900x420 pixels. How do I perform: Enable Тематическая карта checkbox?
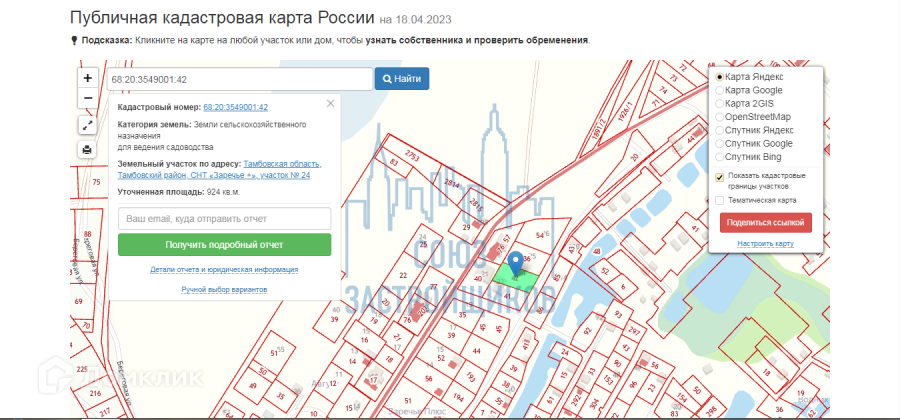coord(720,200)
